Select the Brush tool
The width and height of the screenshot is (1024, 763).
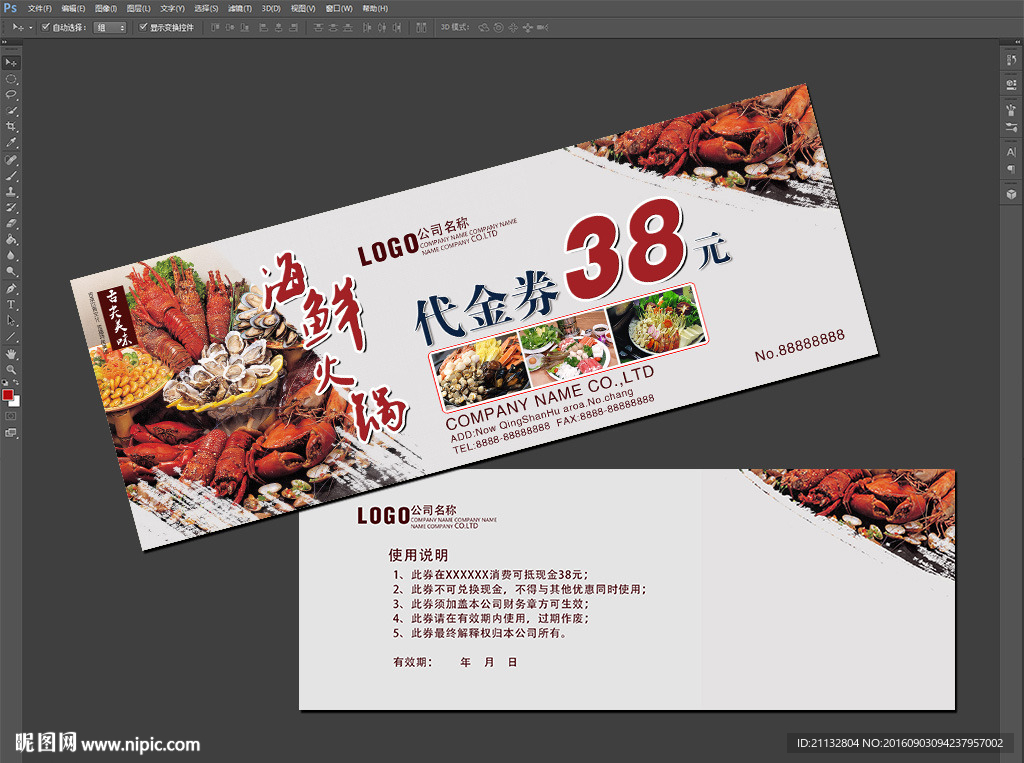[x=11, y=176]
